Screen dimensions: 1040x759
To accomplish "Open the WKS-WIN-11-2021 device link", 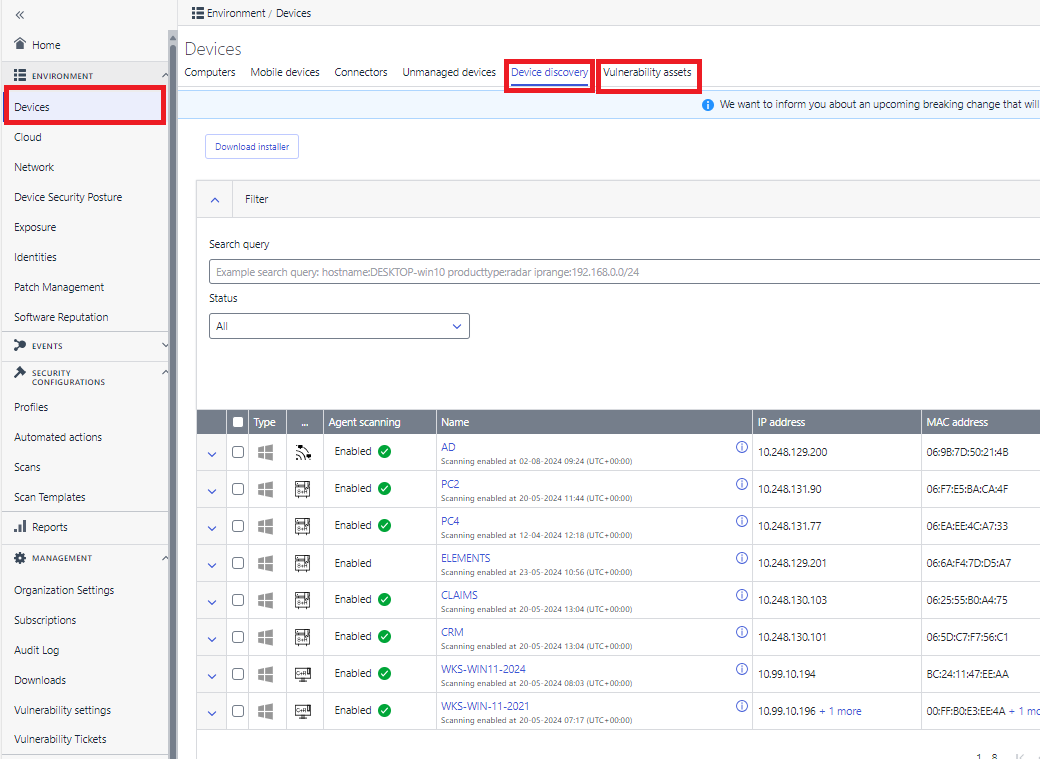I will 485,706.
